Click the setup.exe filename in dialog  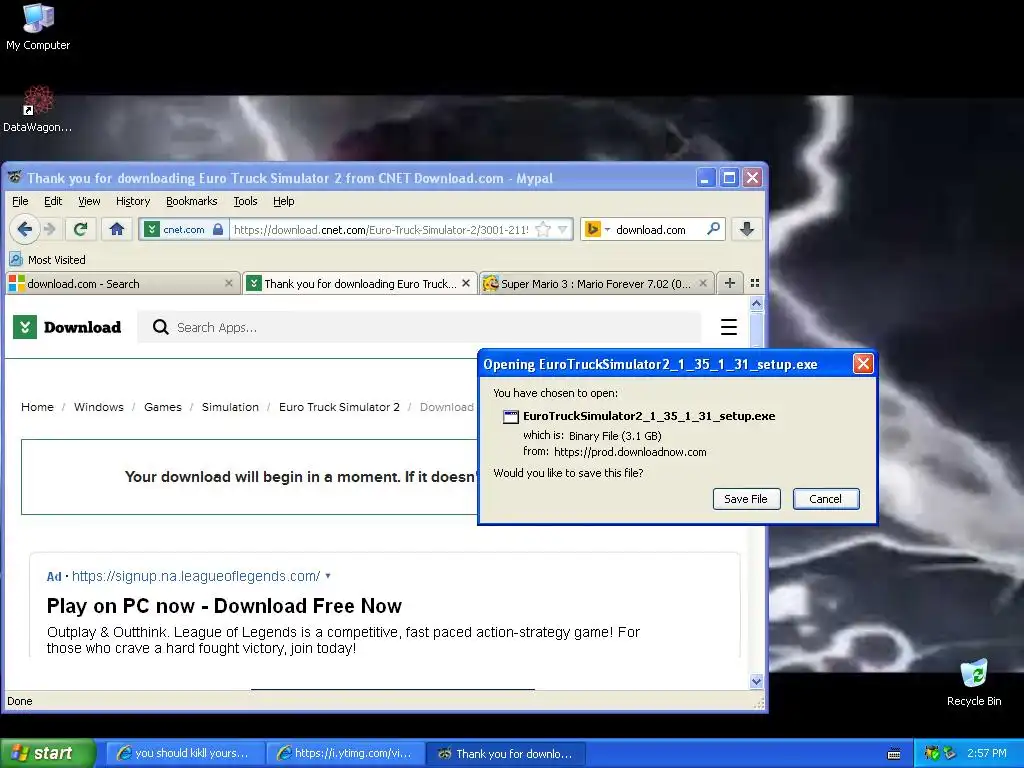pos(648,416)
